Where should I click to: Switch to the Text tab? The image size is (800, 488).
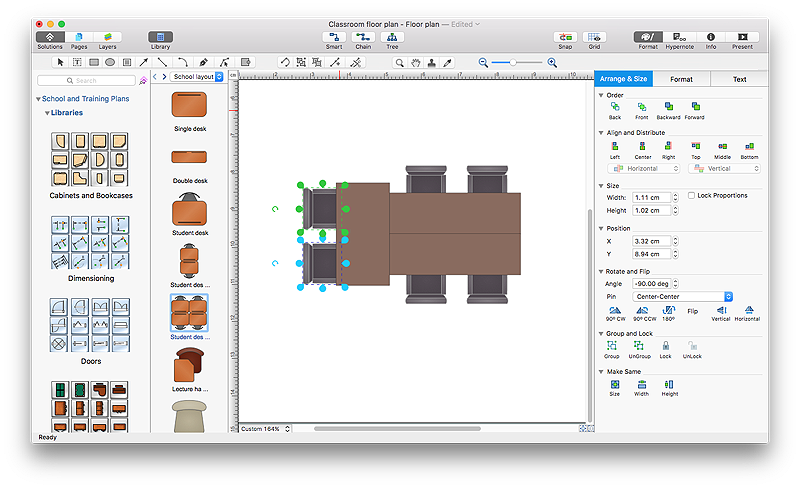tap(739, 79)
